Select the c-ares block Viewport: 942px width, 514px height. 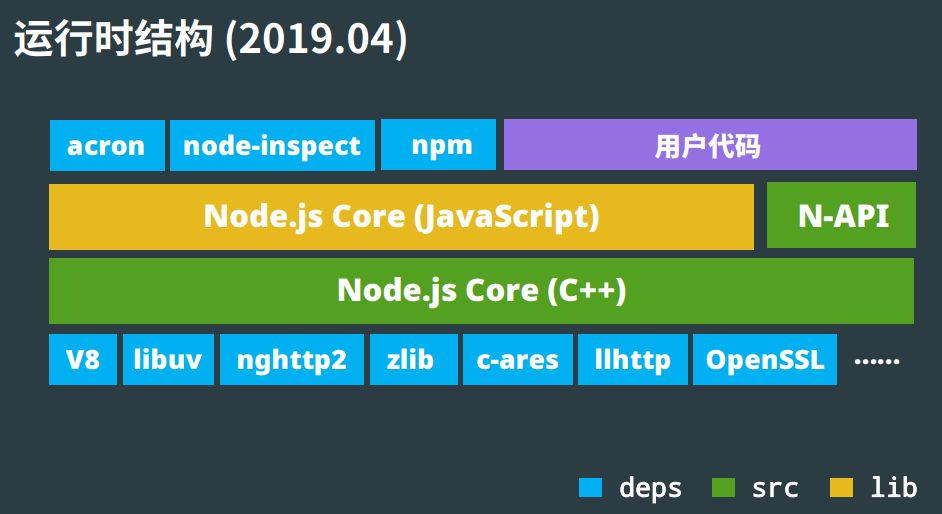(517, 360)
